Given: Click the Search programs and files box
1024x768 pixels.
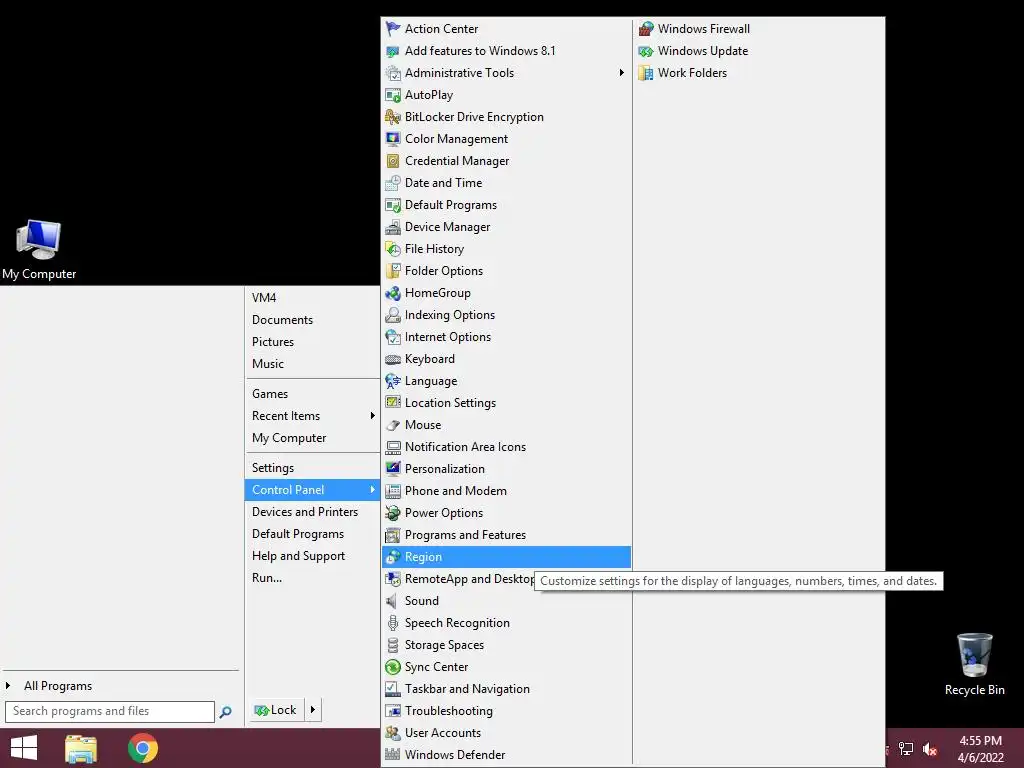Looking at the screenshot, I should click(x=110, y=712).
